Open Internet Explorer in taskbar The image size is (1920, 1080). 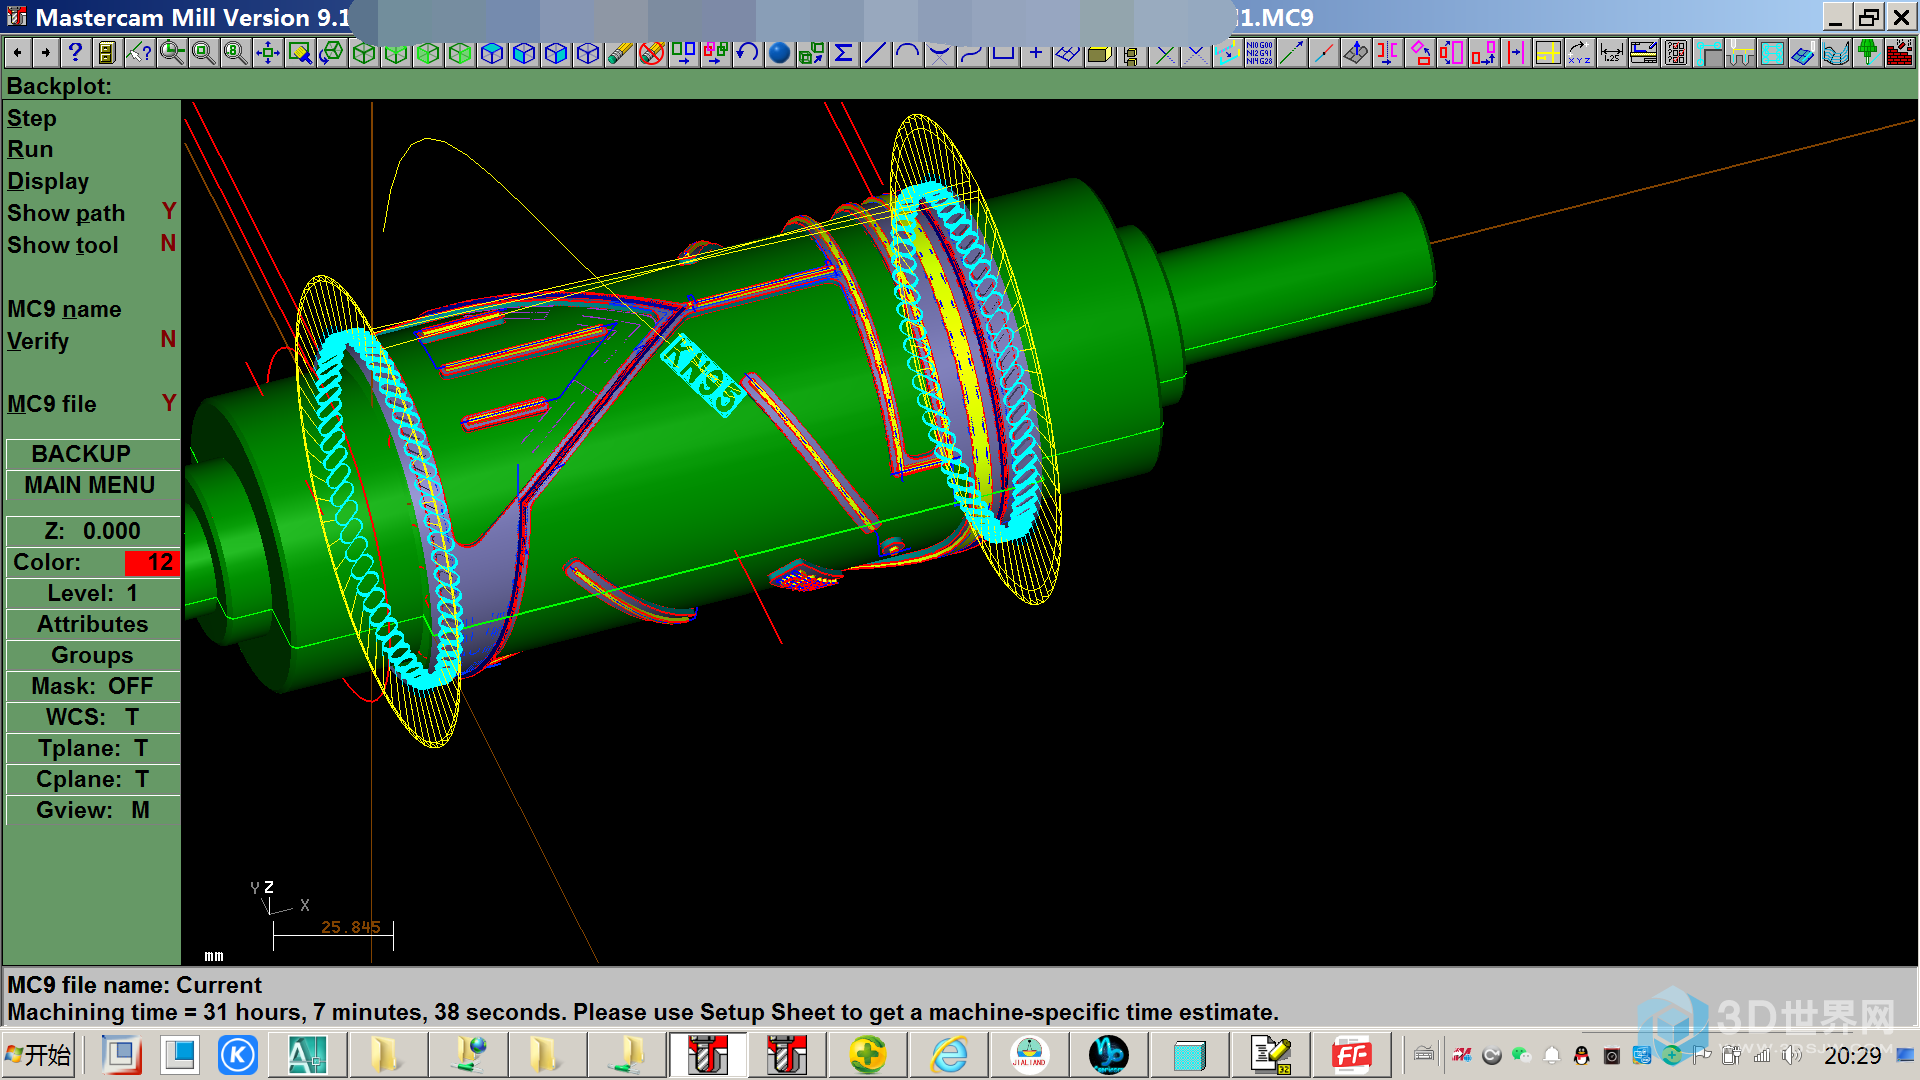click(x=948, y=1055)
